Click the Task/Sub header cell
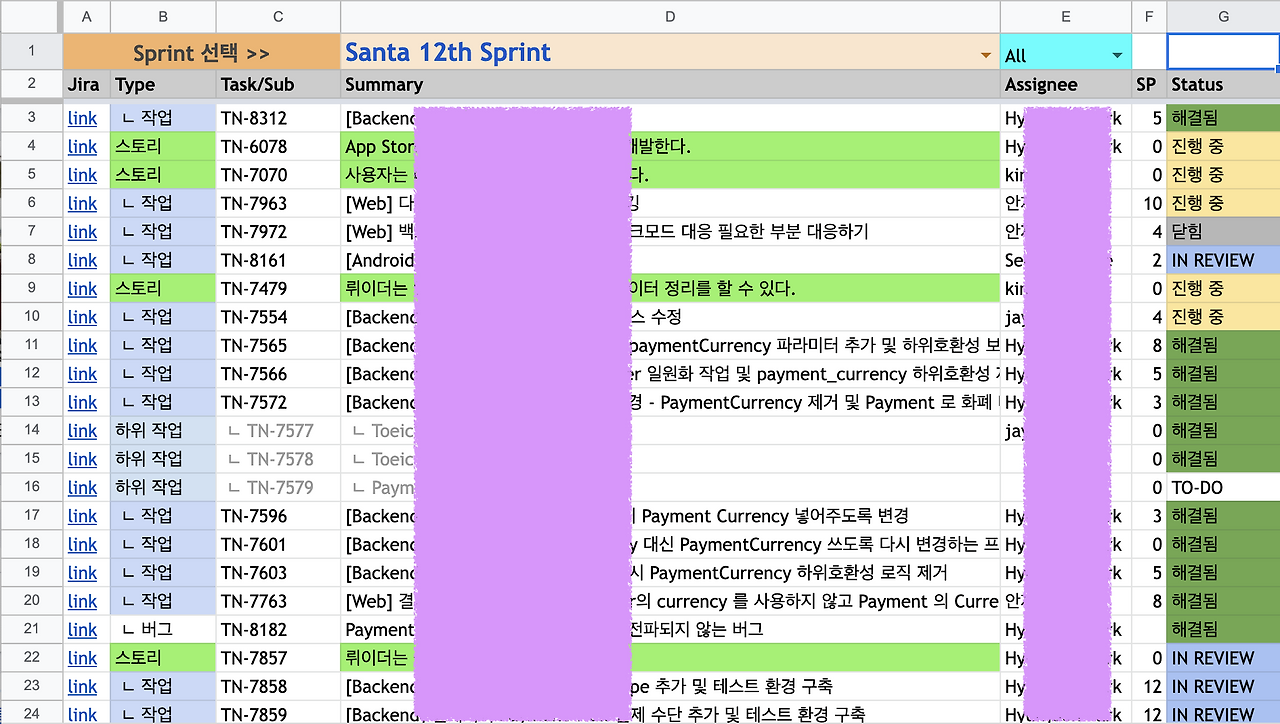 [278, 85]
